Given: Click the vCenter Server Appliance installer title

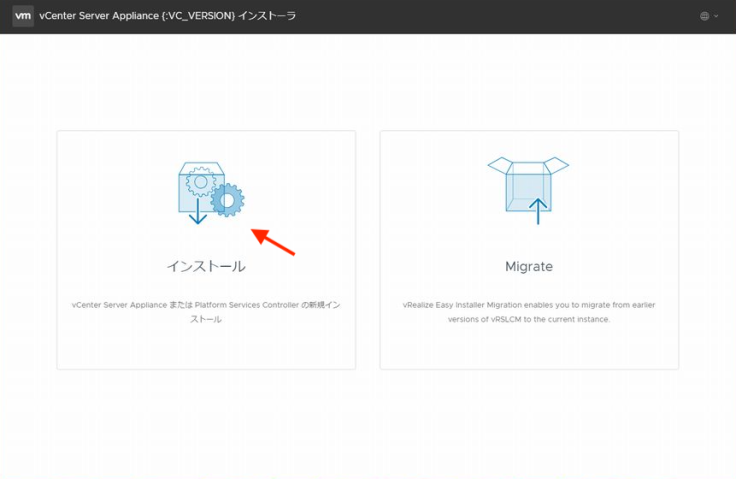Looking at the screenshot, I should [x=168, y=16].
